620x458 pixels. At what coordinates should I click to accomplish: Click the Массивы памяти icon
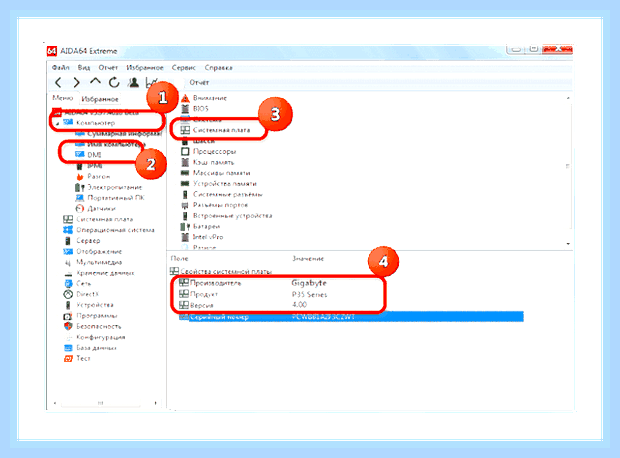click(x=185, y=173)
